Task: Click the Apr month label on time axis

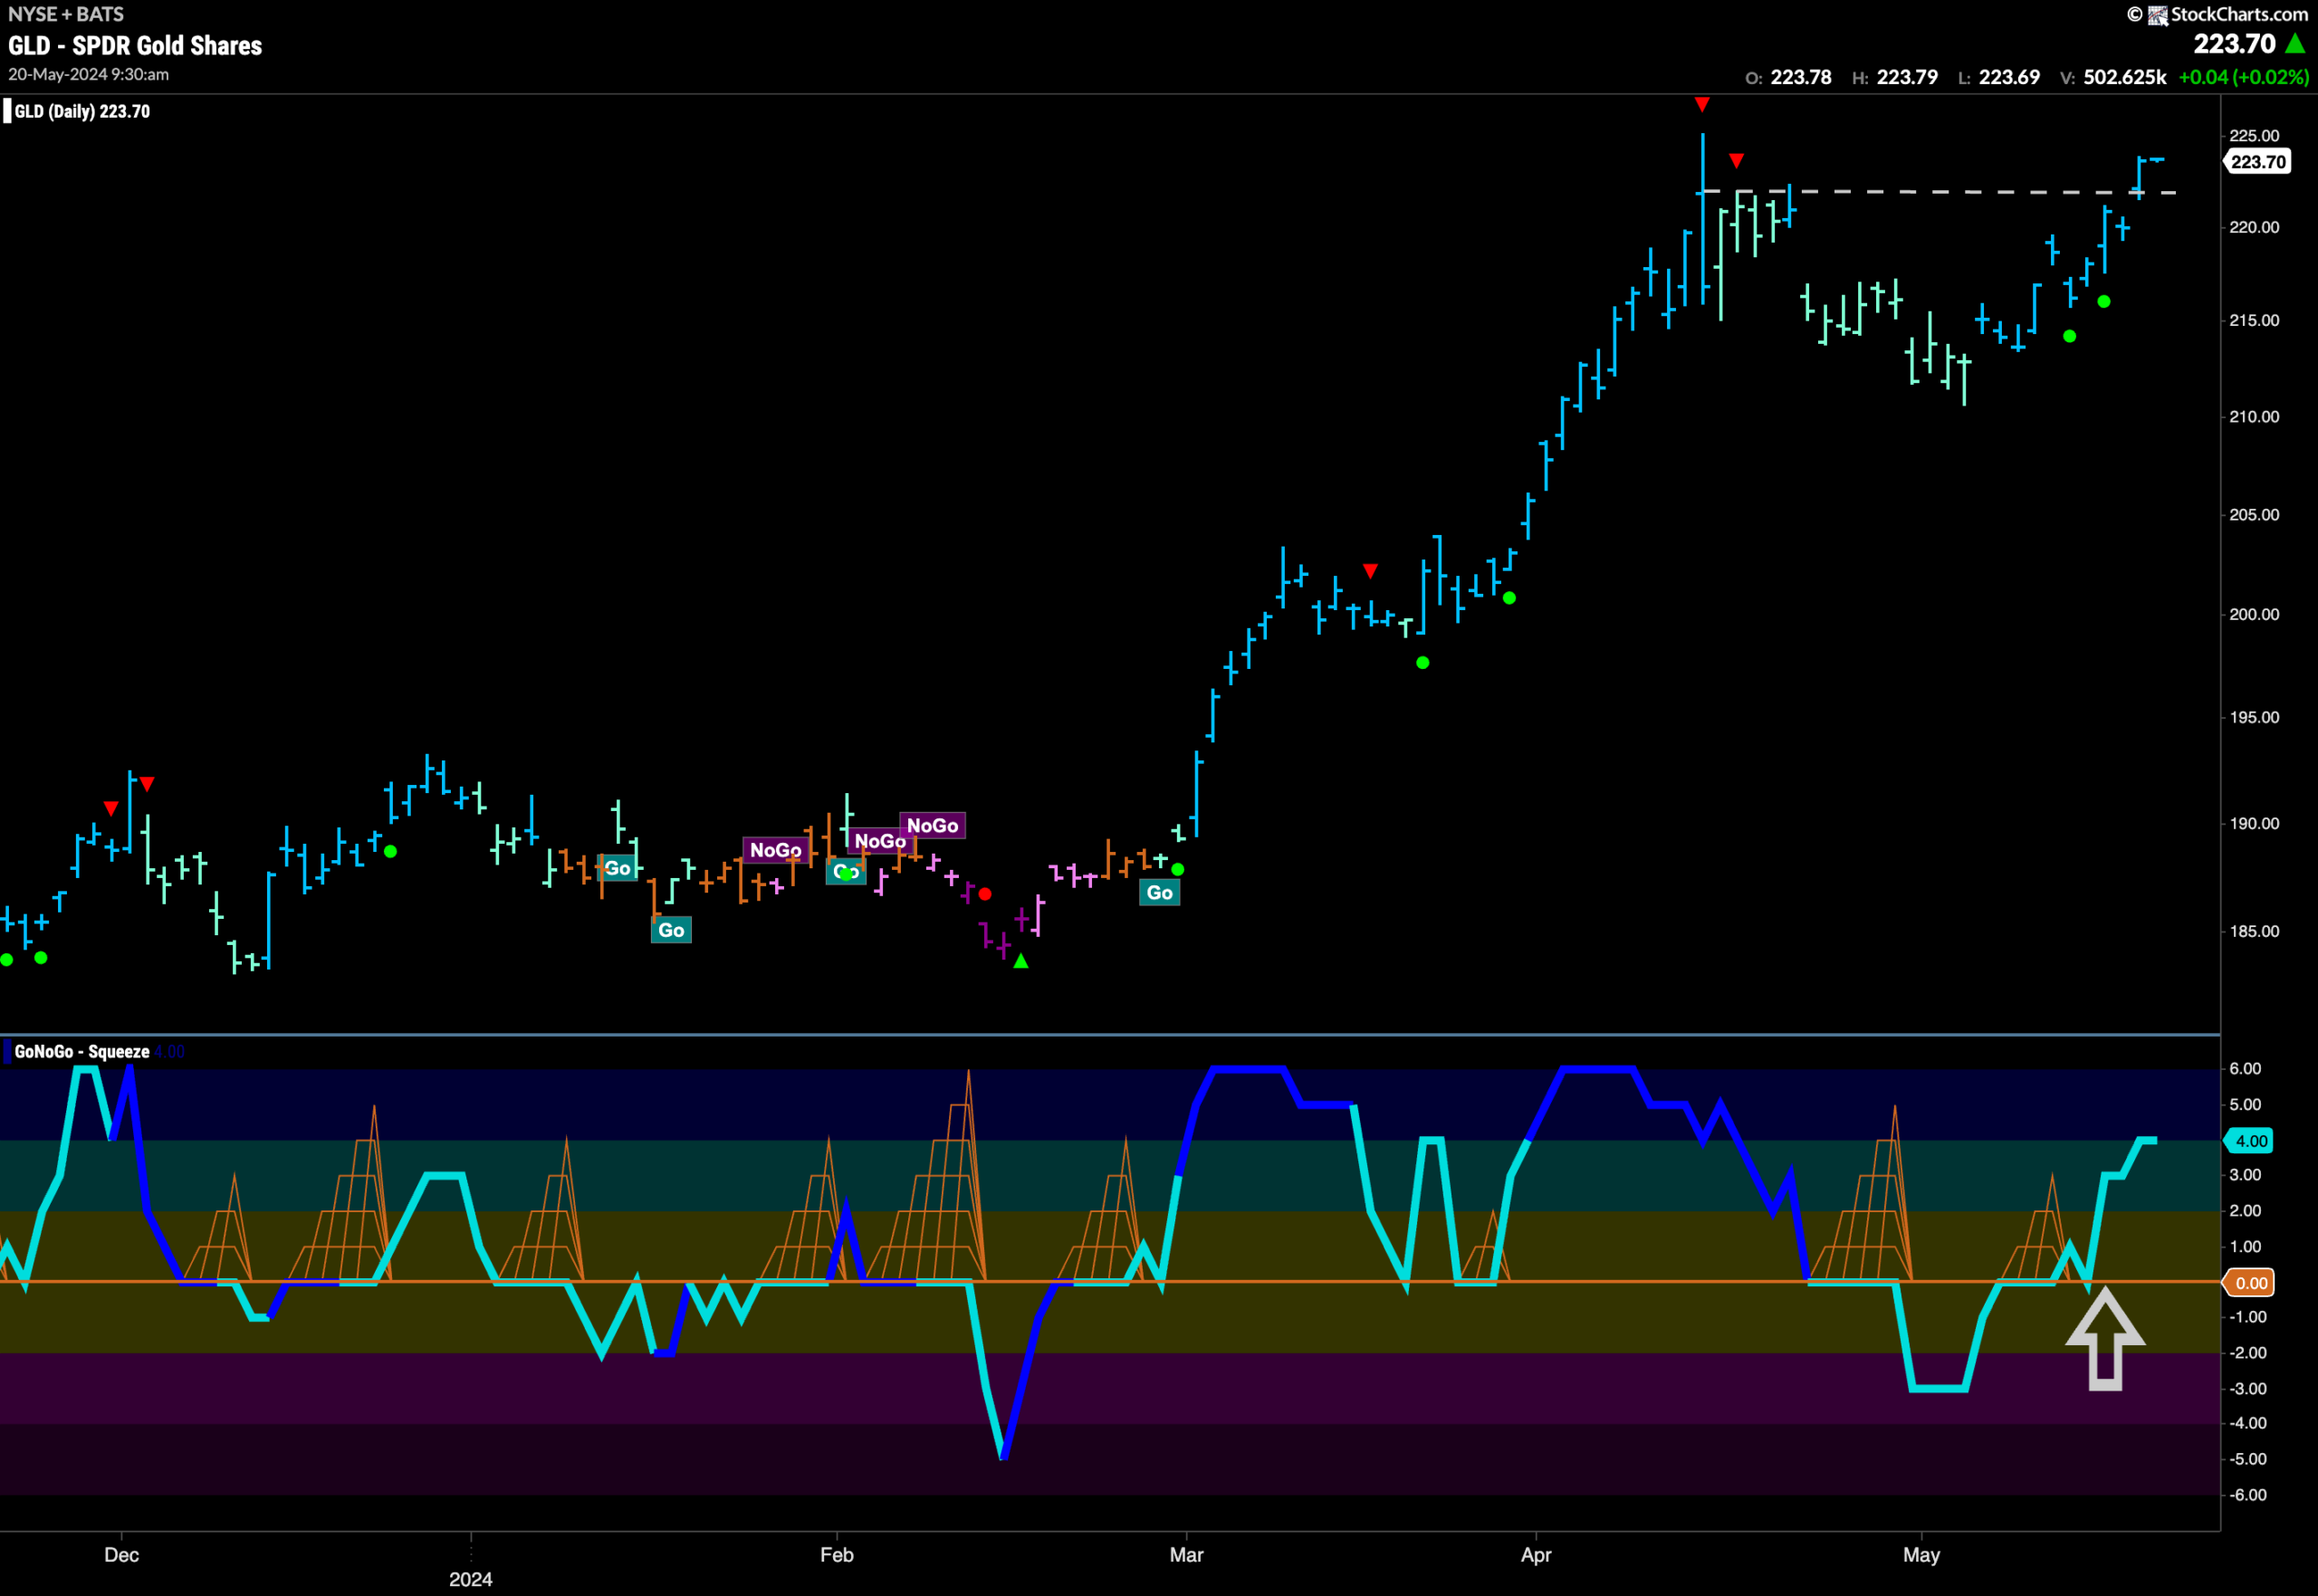Action: 1536,1555
